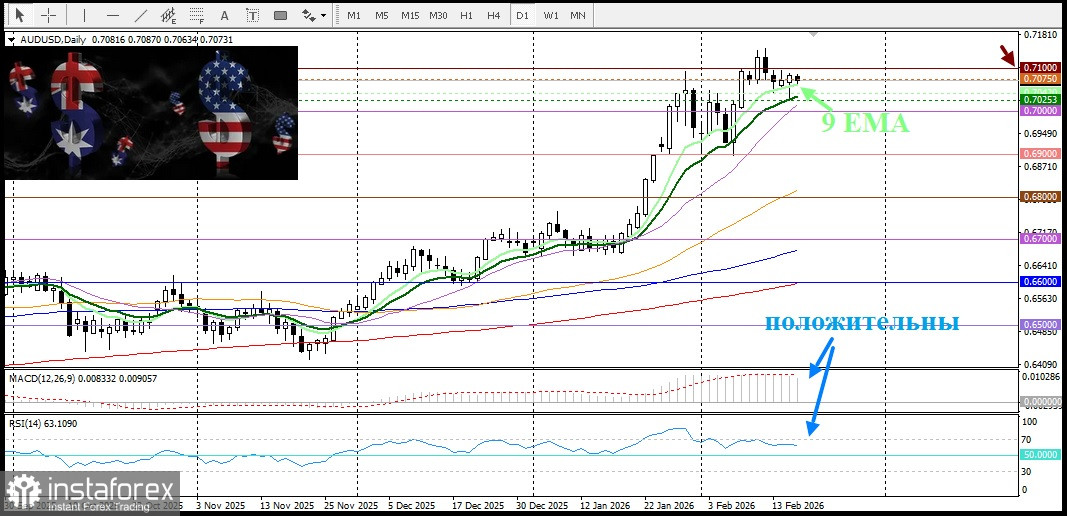
Task: Click the 5 Dec 2025 date label
Action: tap(412, 506)
